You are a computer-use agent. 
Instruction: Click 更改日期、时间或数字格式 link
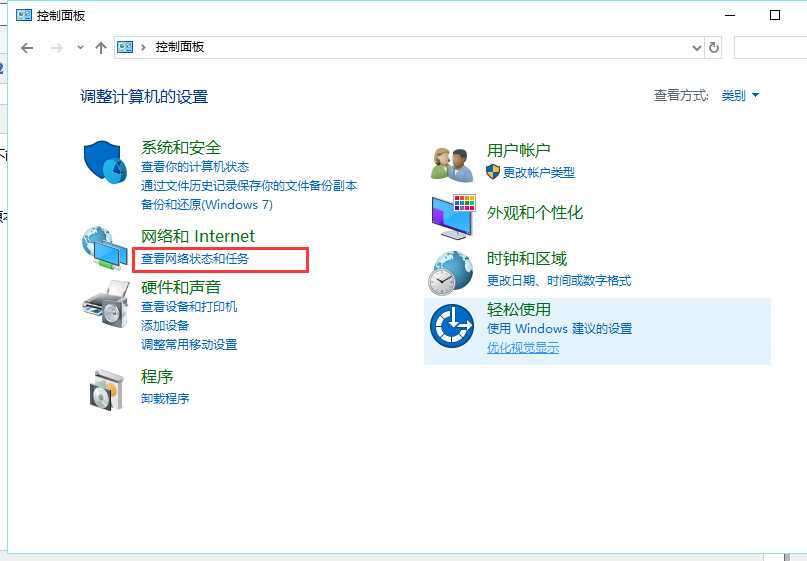point(559,280)
